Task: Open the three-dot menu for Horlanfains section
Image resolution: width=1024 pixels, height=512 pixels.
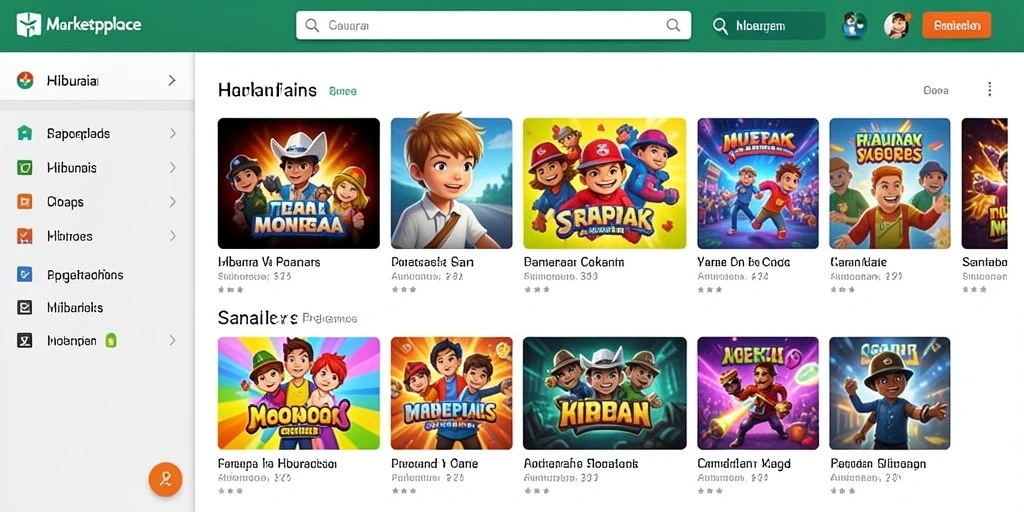Action: 989,89
